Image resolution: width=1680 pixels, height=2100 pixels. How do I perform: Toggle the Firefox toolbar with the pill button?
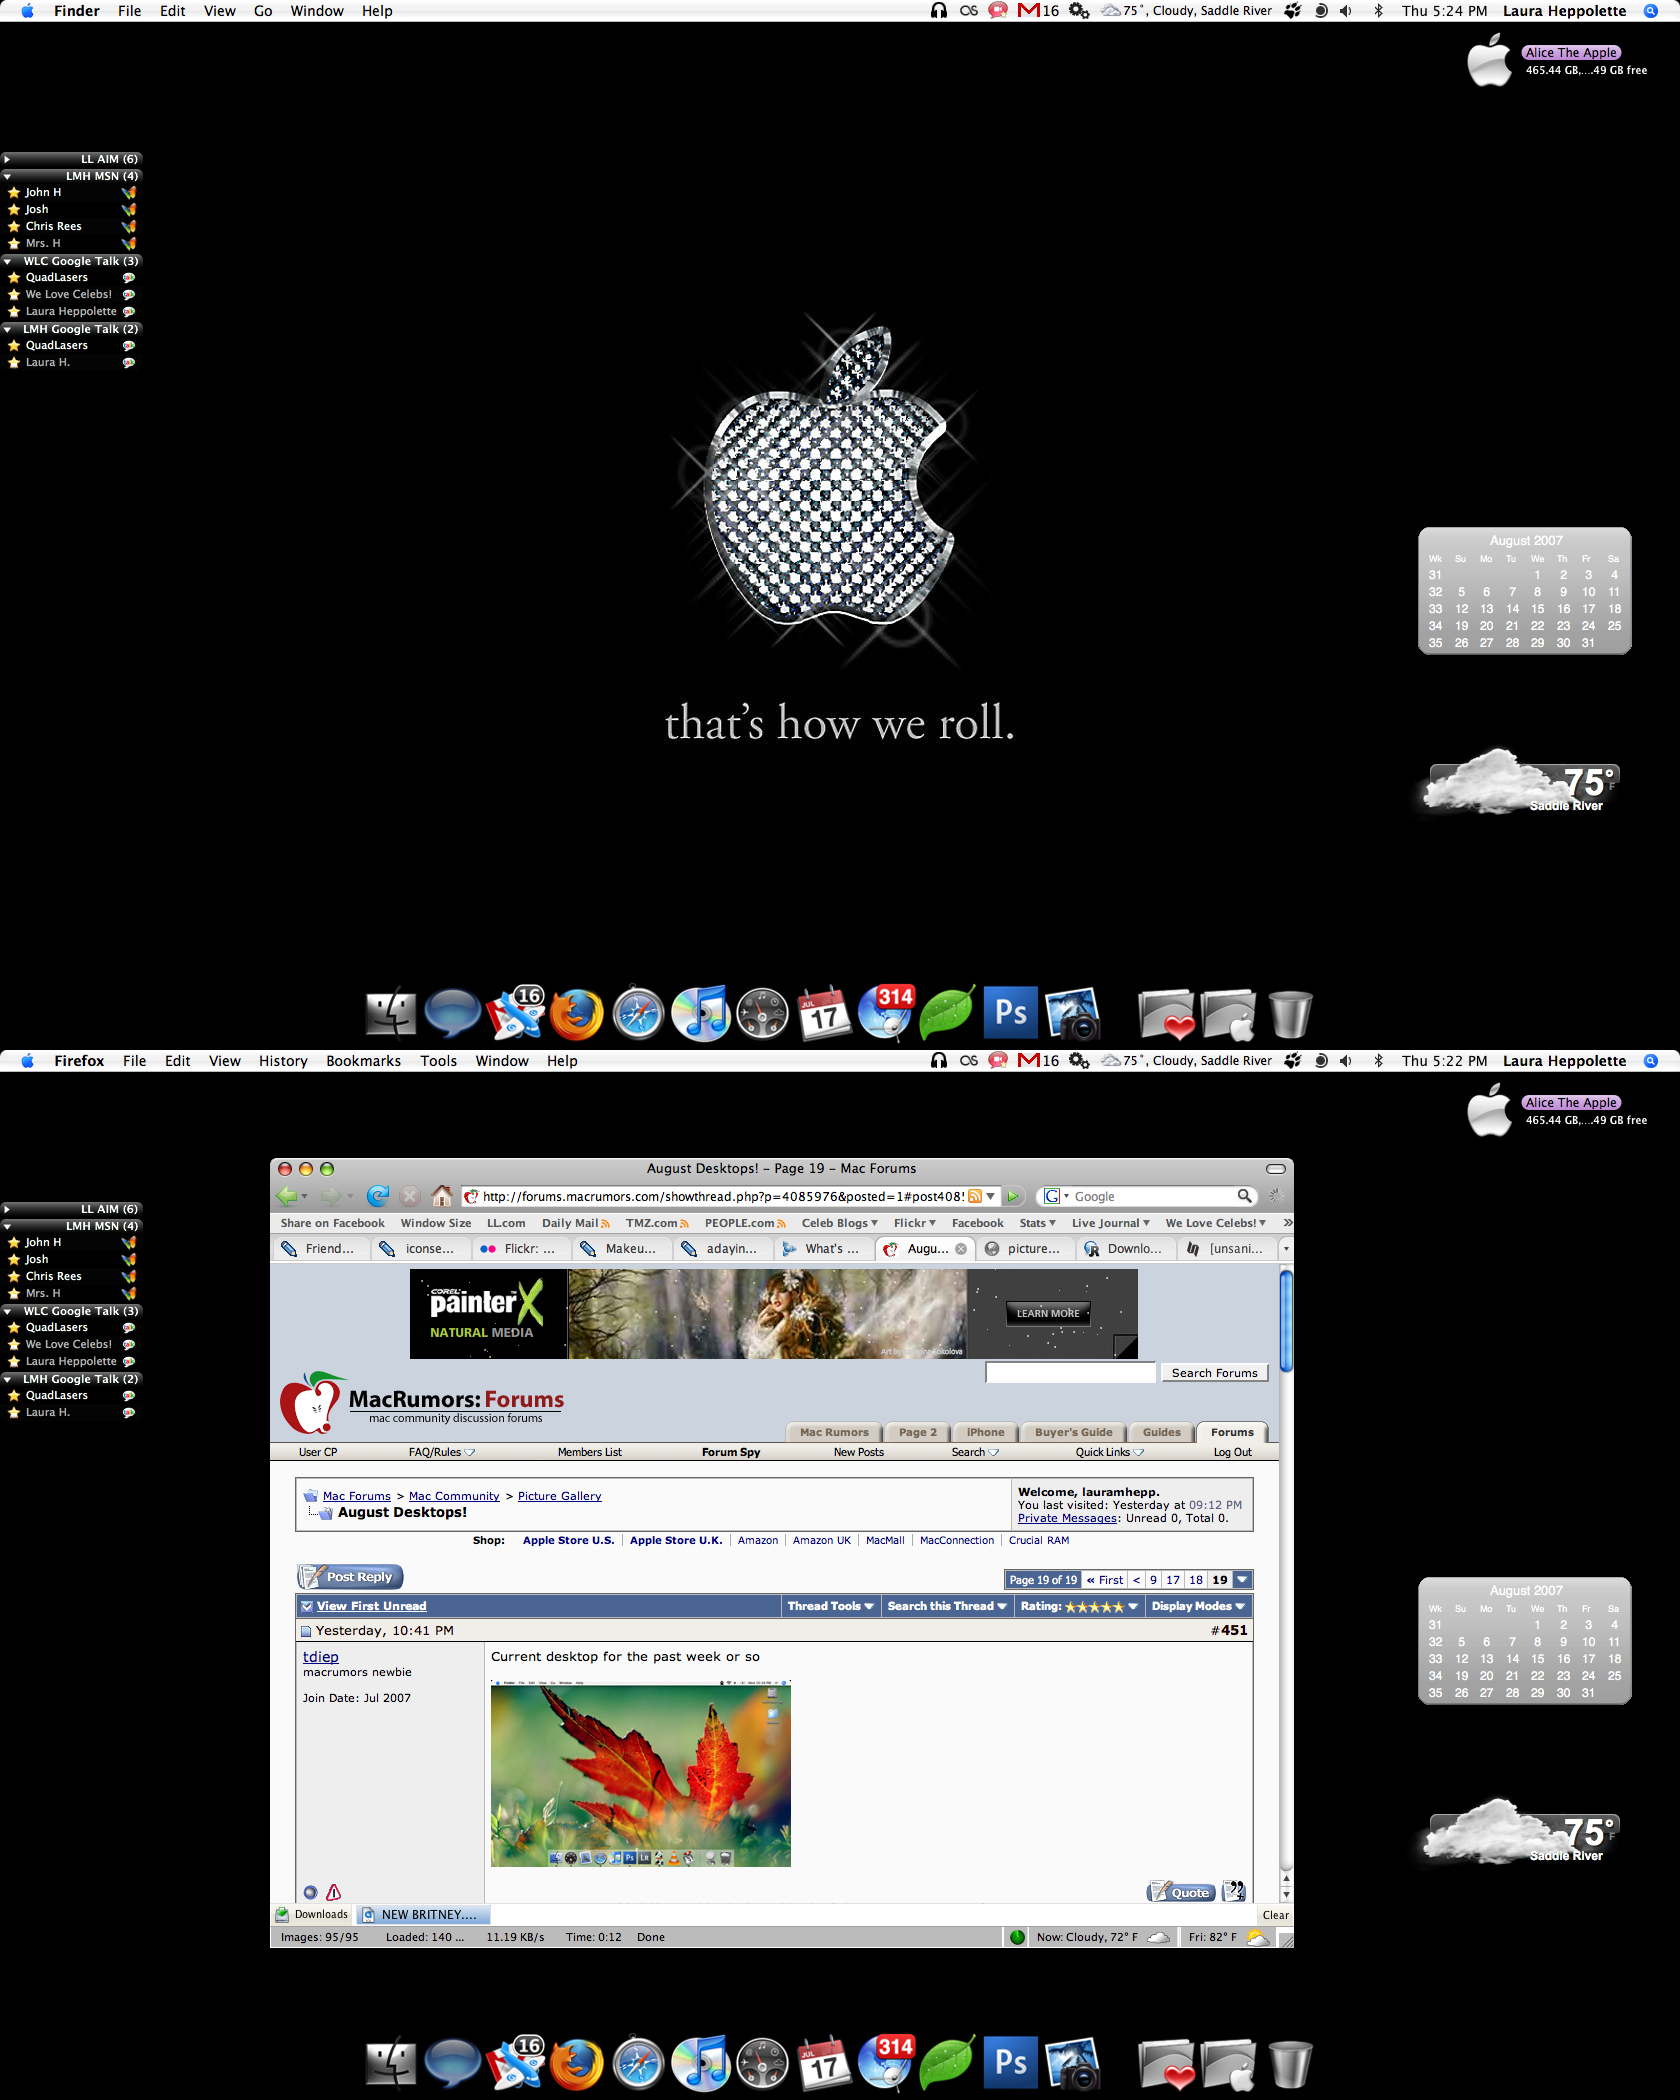(x=1276, y=1168)
